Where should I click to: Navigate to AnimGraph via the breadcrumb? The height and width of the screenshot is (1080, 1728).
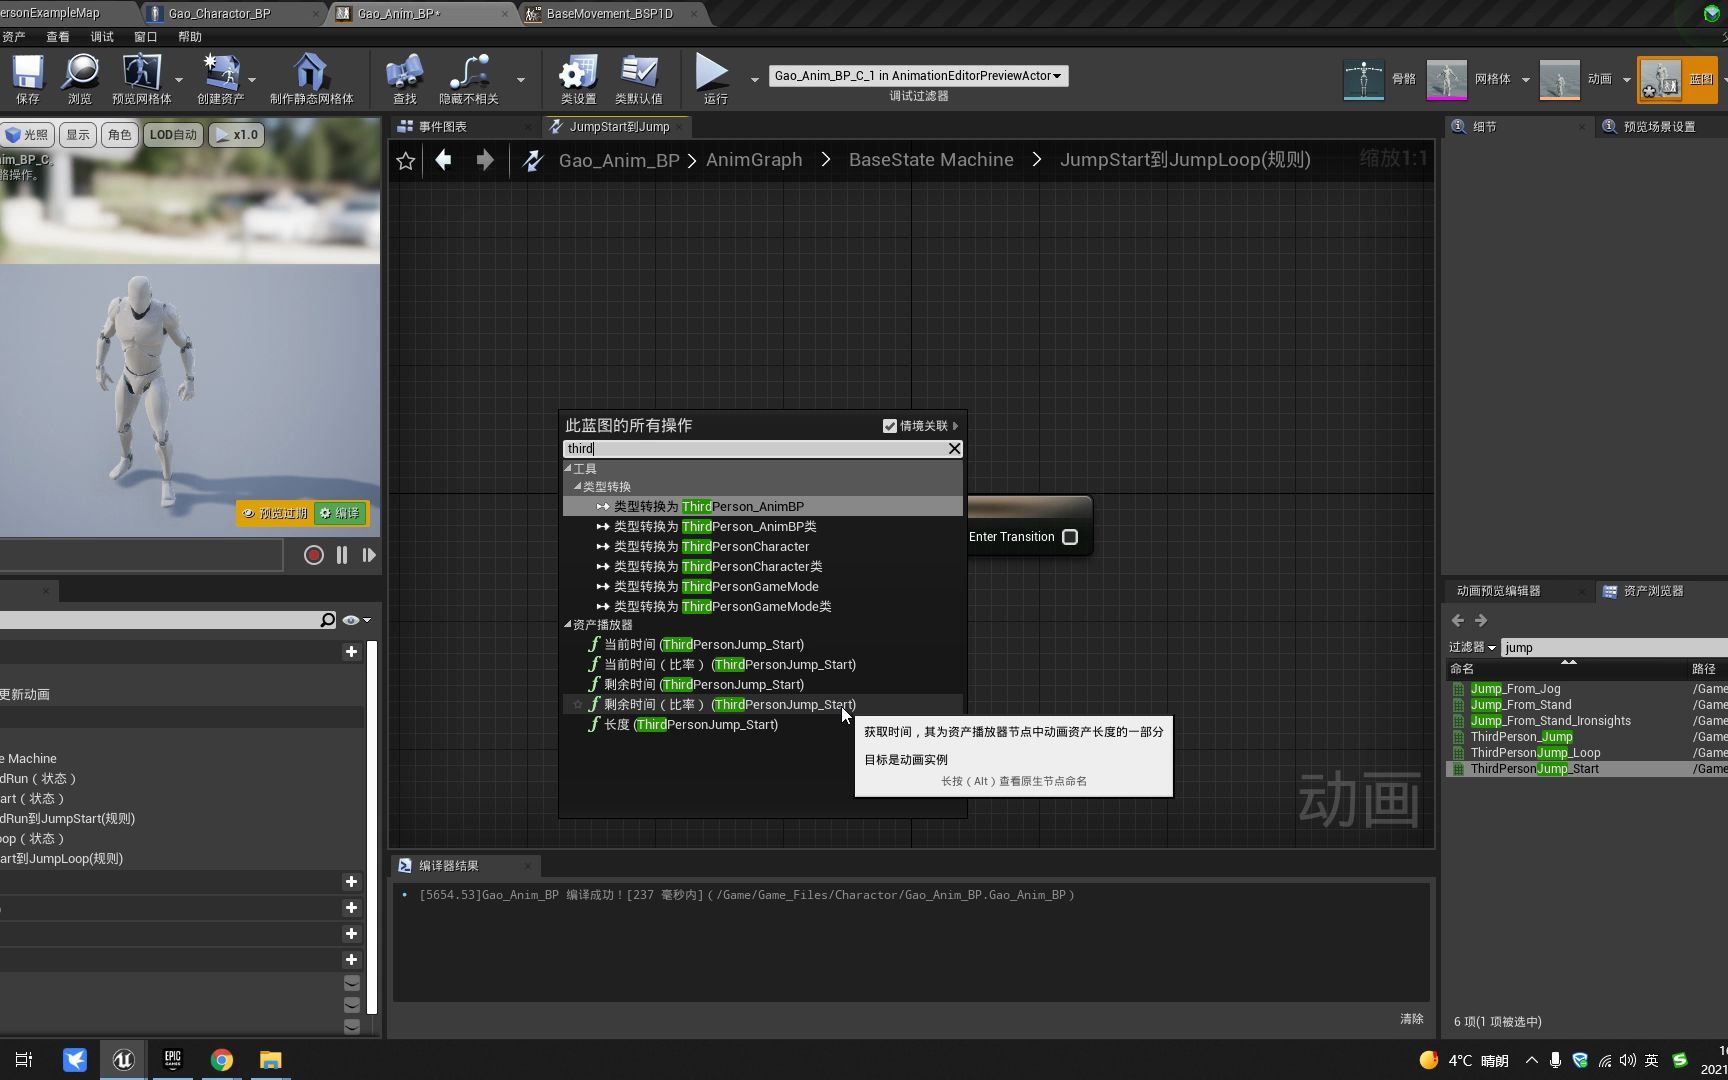tap(754, 159)
